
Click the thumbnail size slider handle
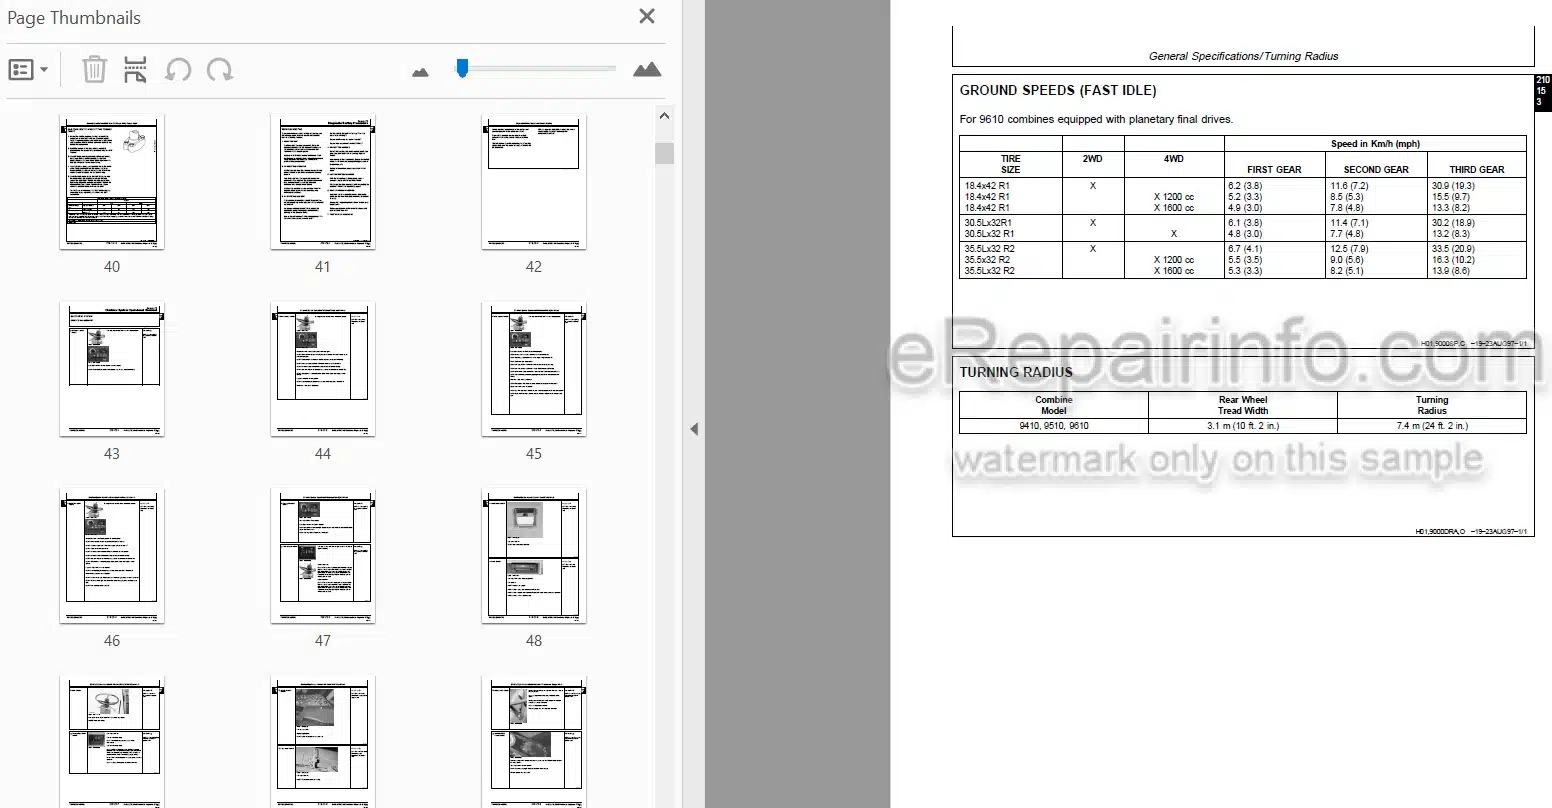coord(462,68)
